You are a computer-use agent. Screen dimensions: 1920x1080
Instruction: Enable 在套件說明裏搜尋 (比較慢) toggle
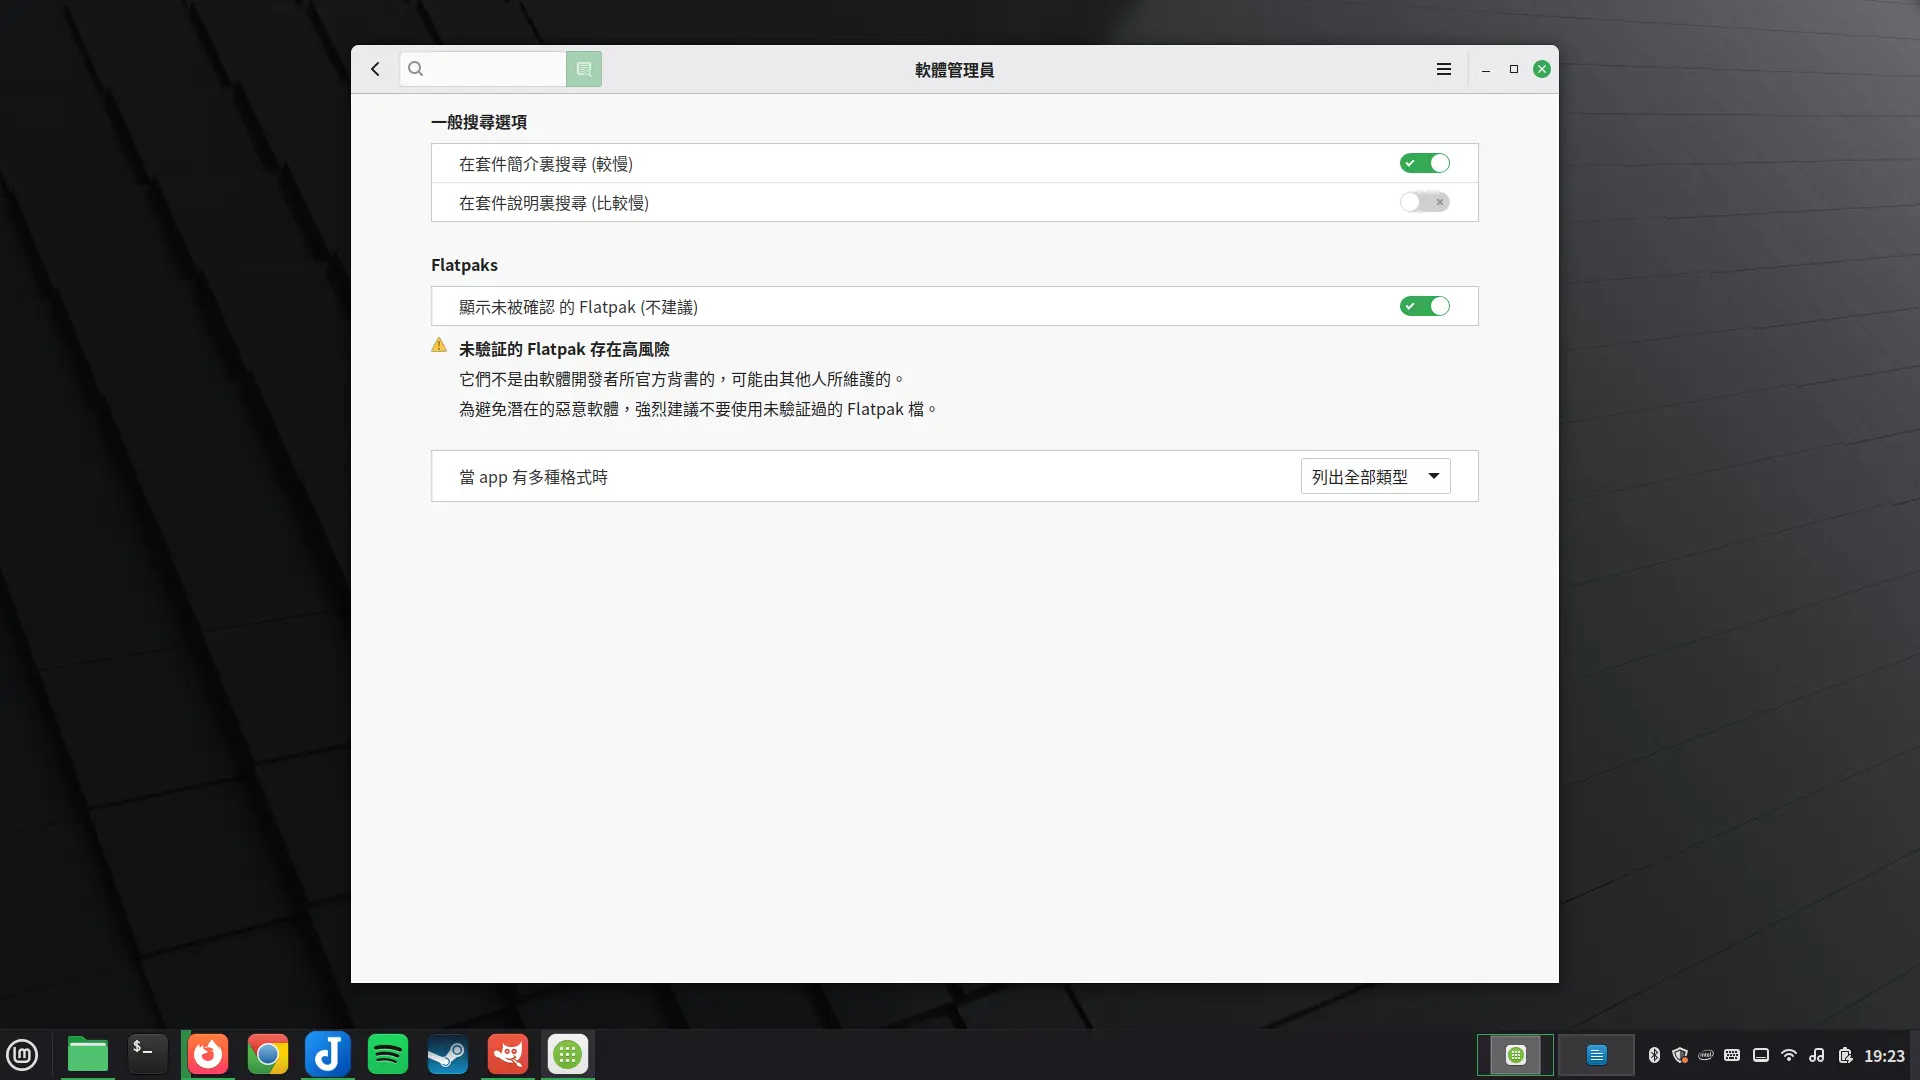[x=1424, y=202]
